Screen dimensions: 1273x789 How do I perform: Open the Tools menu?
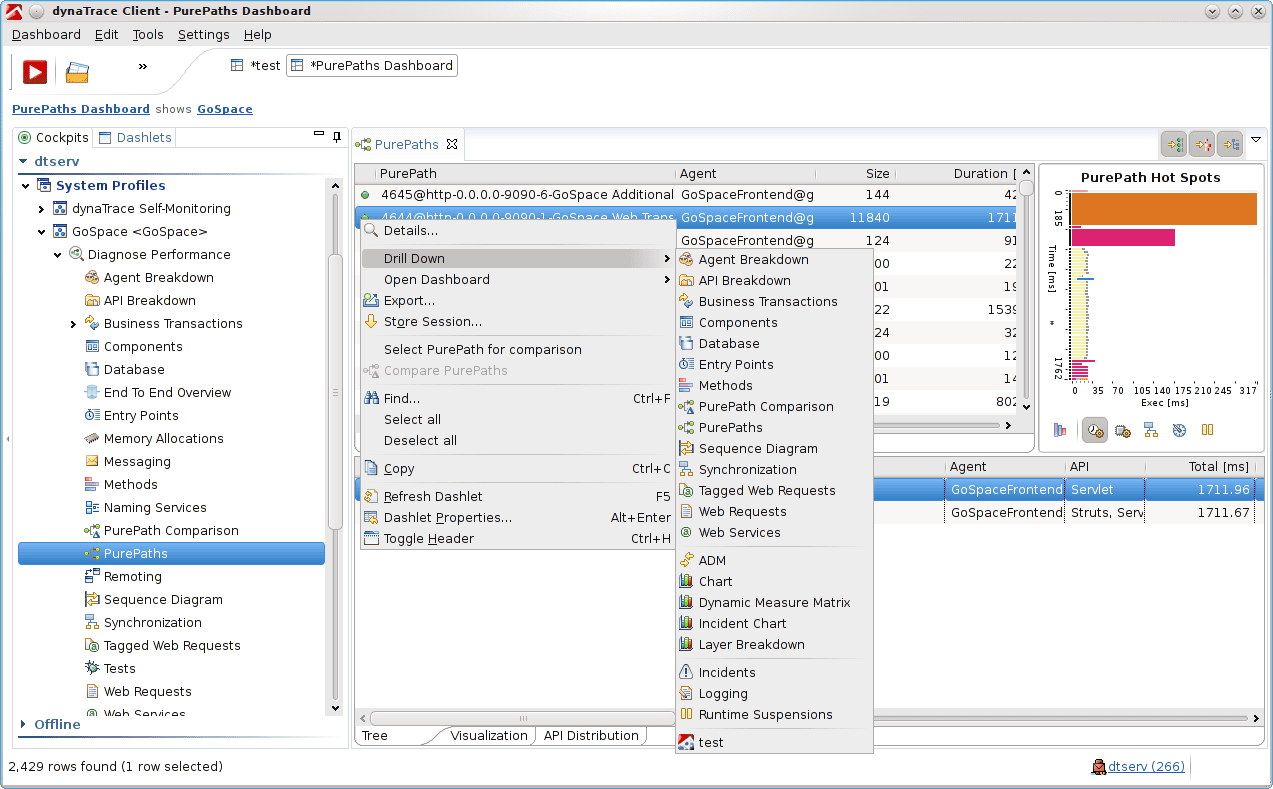pos(148,34)
